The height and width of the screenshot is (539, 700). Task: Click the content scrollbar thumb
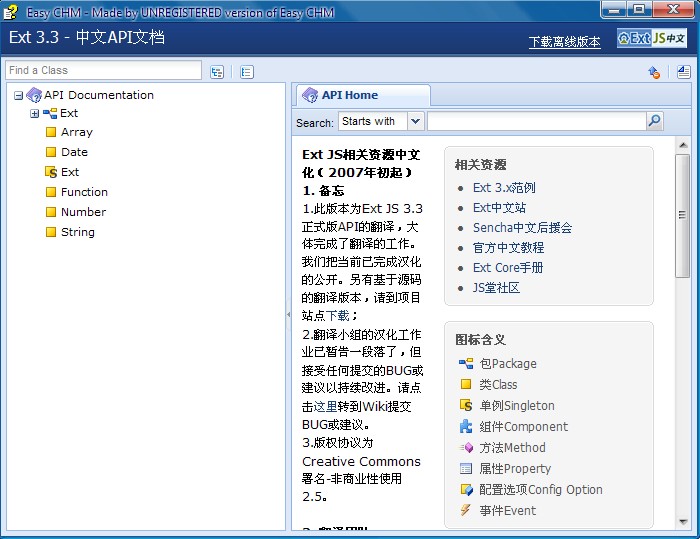682,216
